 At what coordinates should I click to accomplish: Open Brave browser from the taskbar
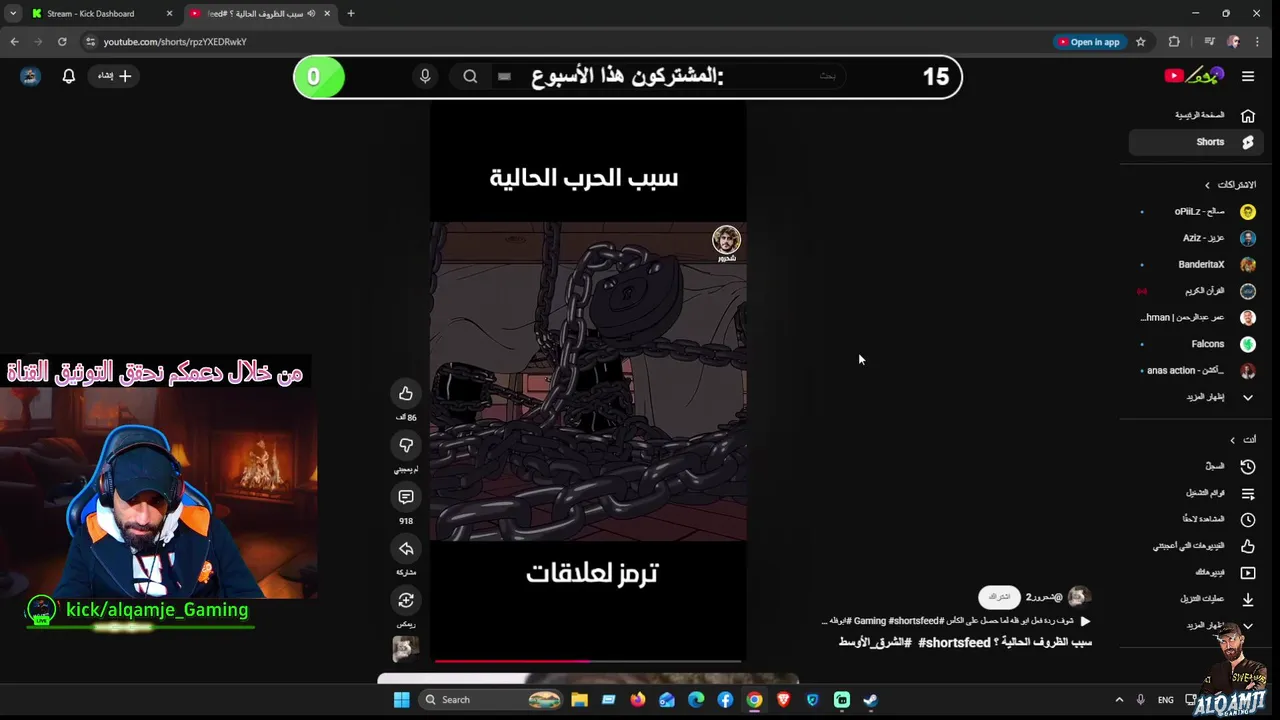783,700
